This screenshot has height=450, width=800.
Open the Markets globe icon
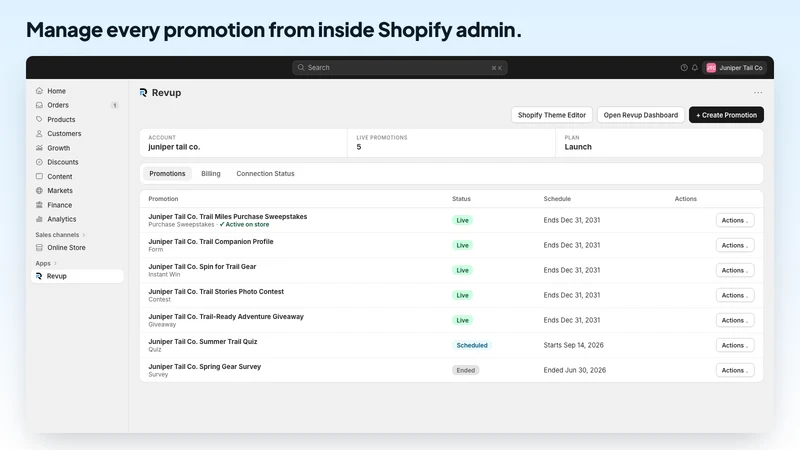point(39,190)
